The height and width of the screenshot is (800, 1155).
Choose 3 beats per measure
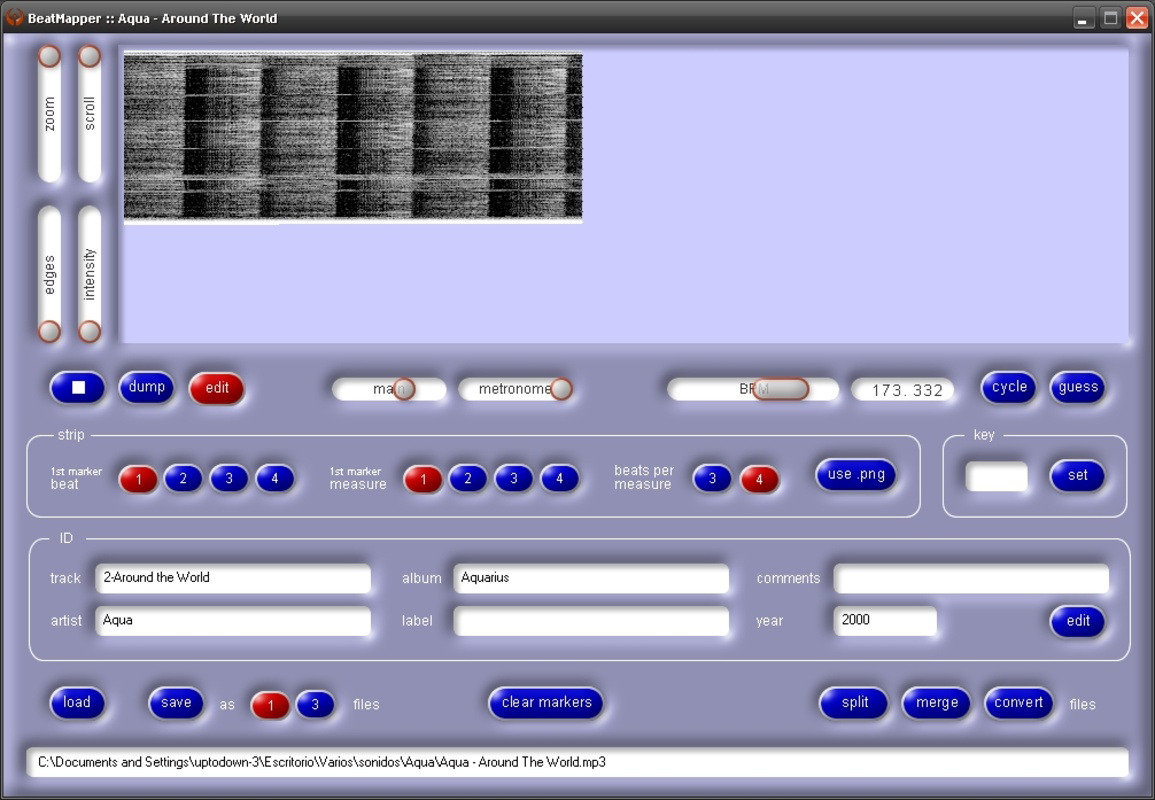coord(712,479)
